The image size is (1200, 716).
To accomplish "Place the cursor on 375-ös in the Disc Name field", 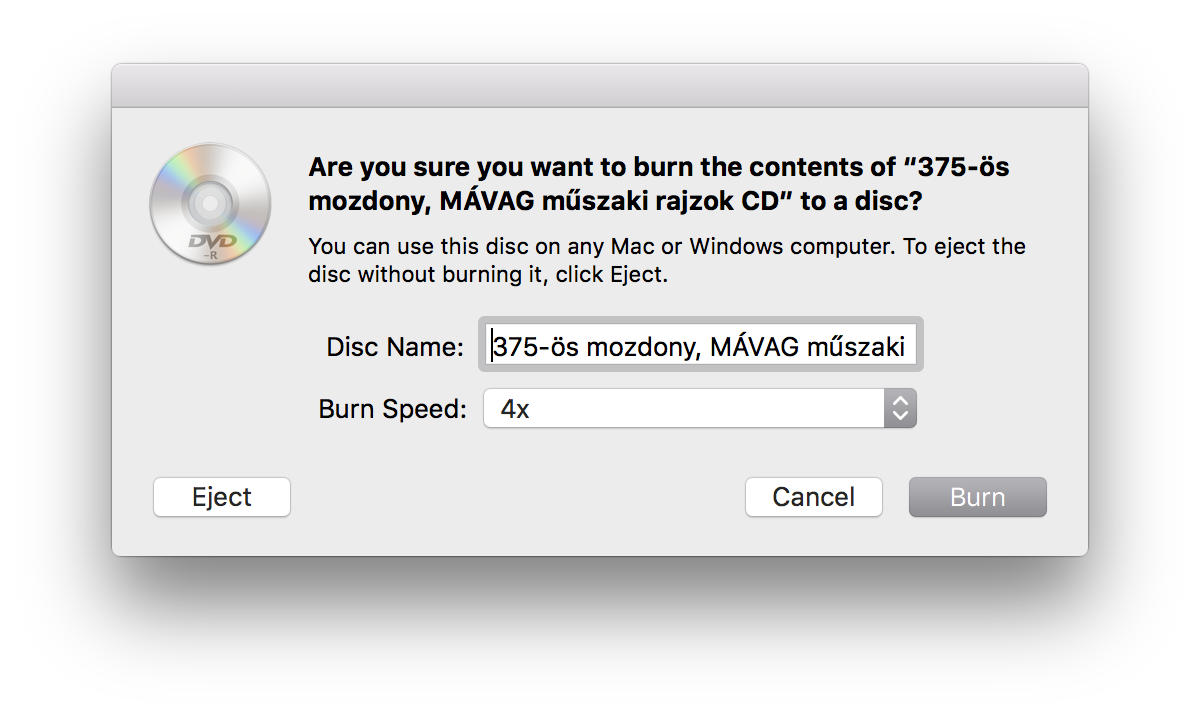I will tap(535, 347).
